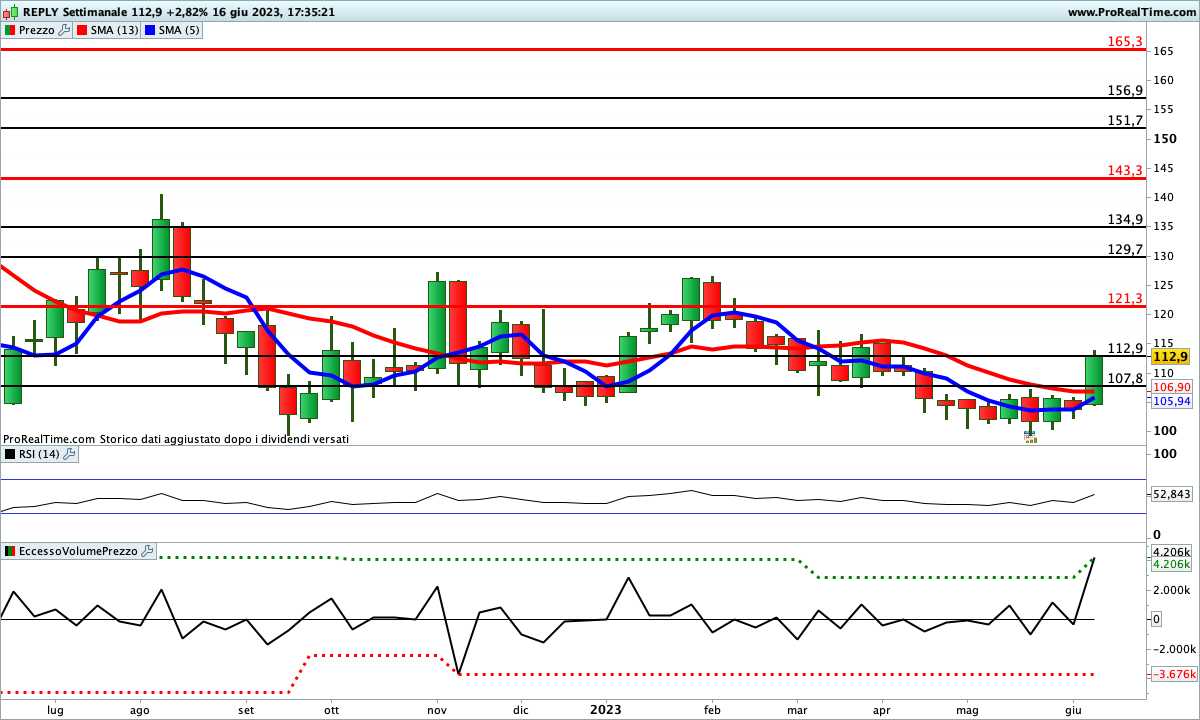Click the 'feb' month label on time axis
1200x720 pixels.
tap(711, 710)
